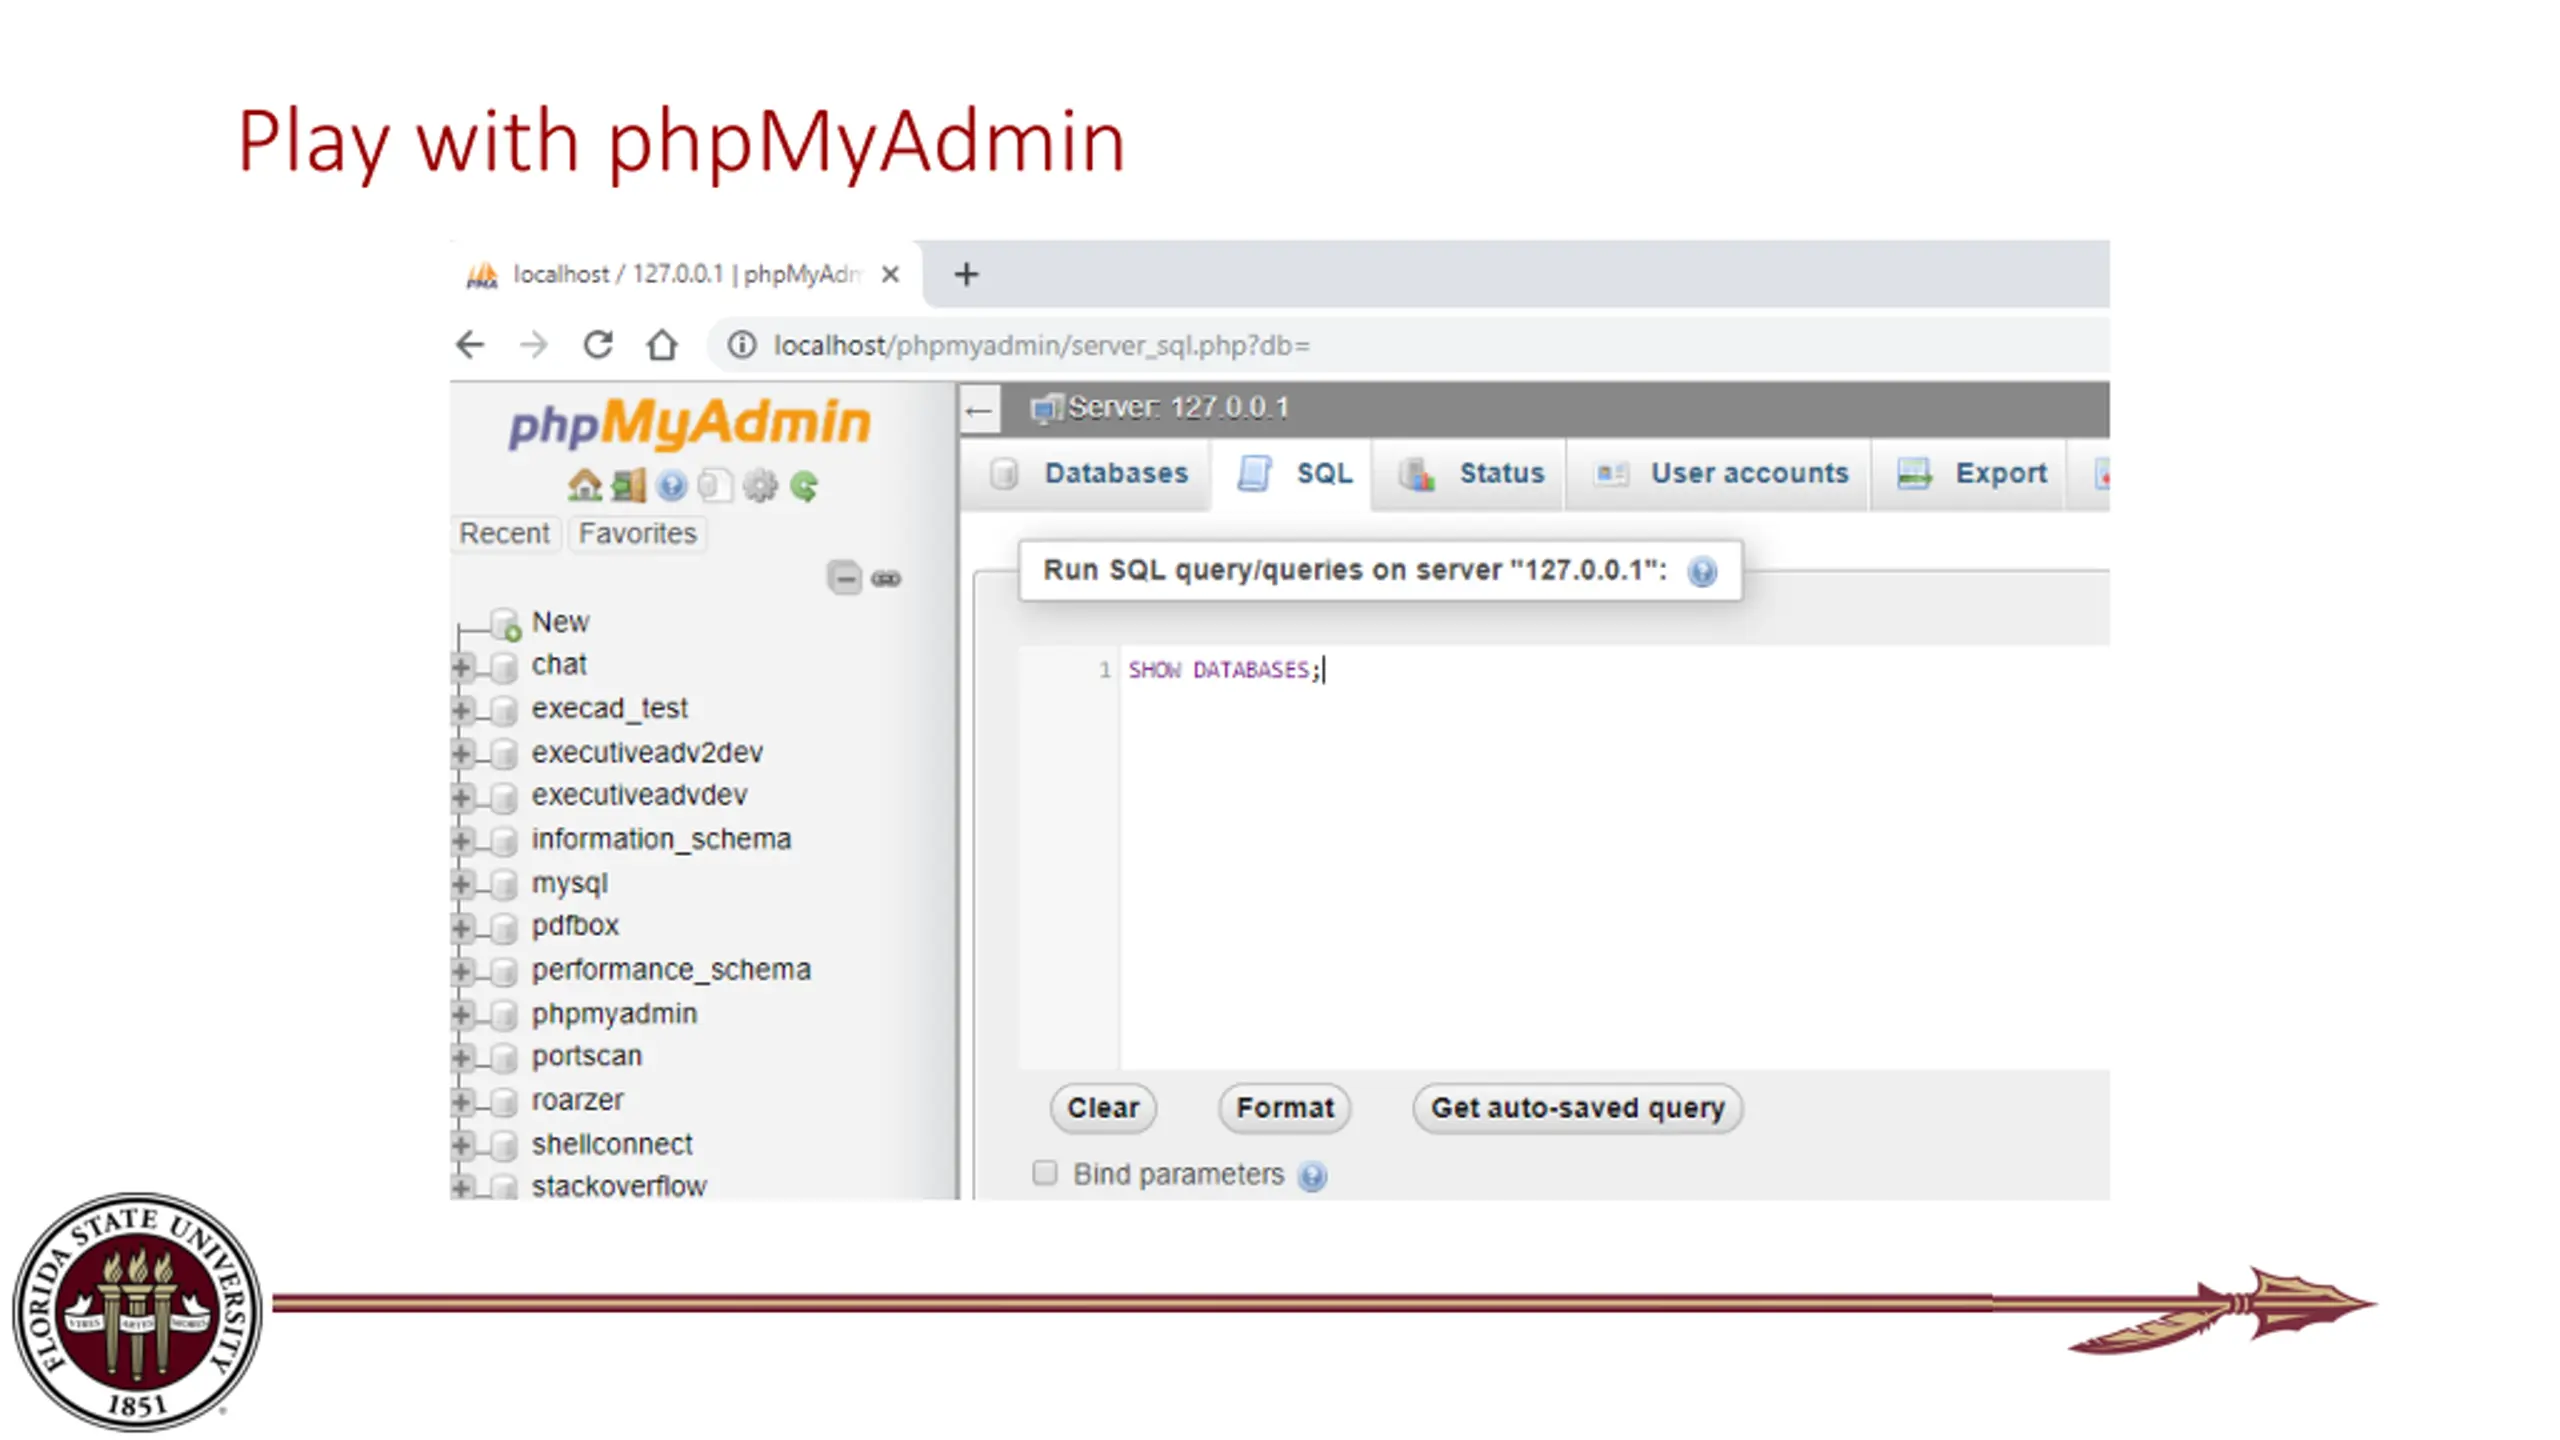Click green reload navigation panel icon

click(x=804, y=486)
